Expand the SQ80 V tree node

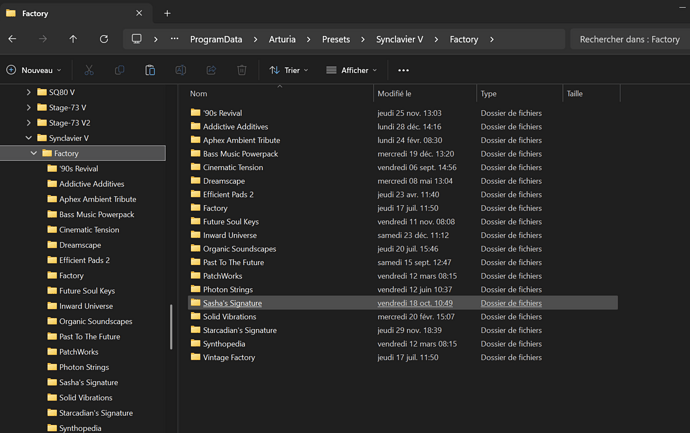pyautogui.click(x=29, y=92)
